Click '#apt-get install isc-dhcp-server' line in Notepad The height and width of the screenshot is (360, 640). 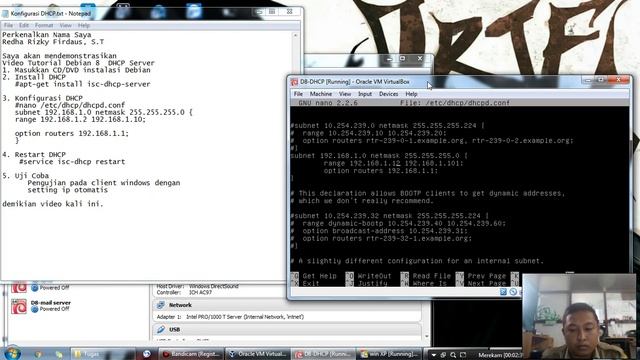pyautogui.click(x=82, y=84)
